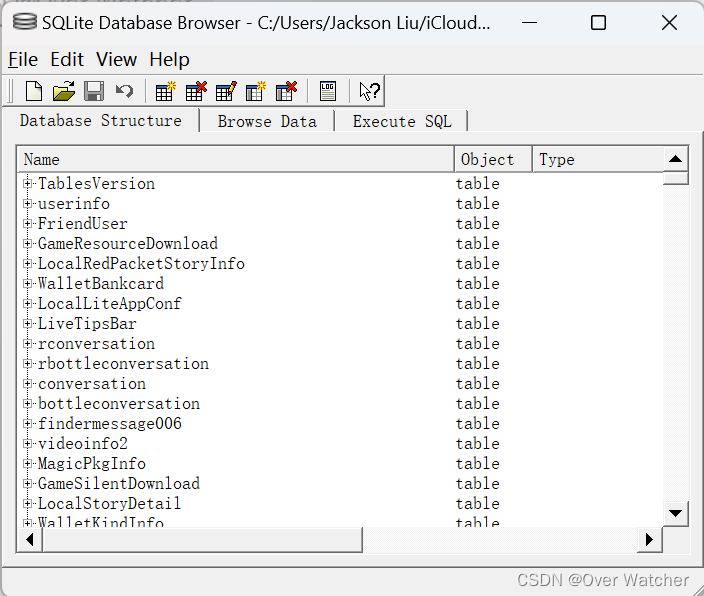This screenshot has width=704, height=596.
Task: Click the Save changes floppy icon
Action: 94,91
